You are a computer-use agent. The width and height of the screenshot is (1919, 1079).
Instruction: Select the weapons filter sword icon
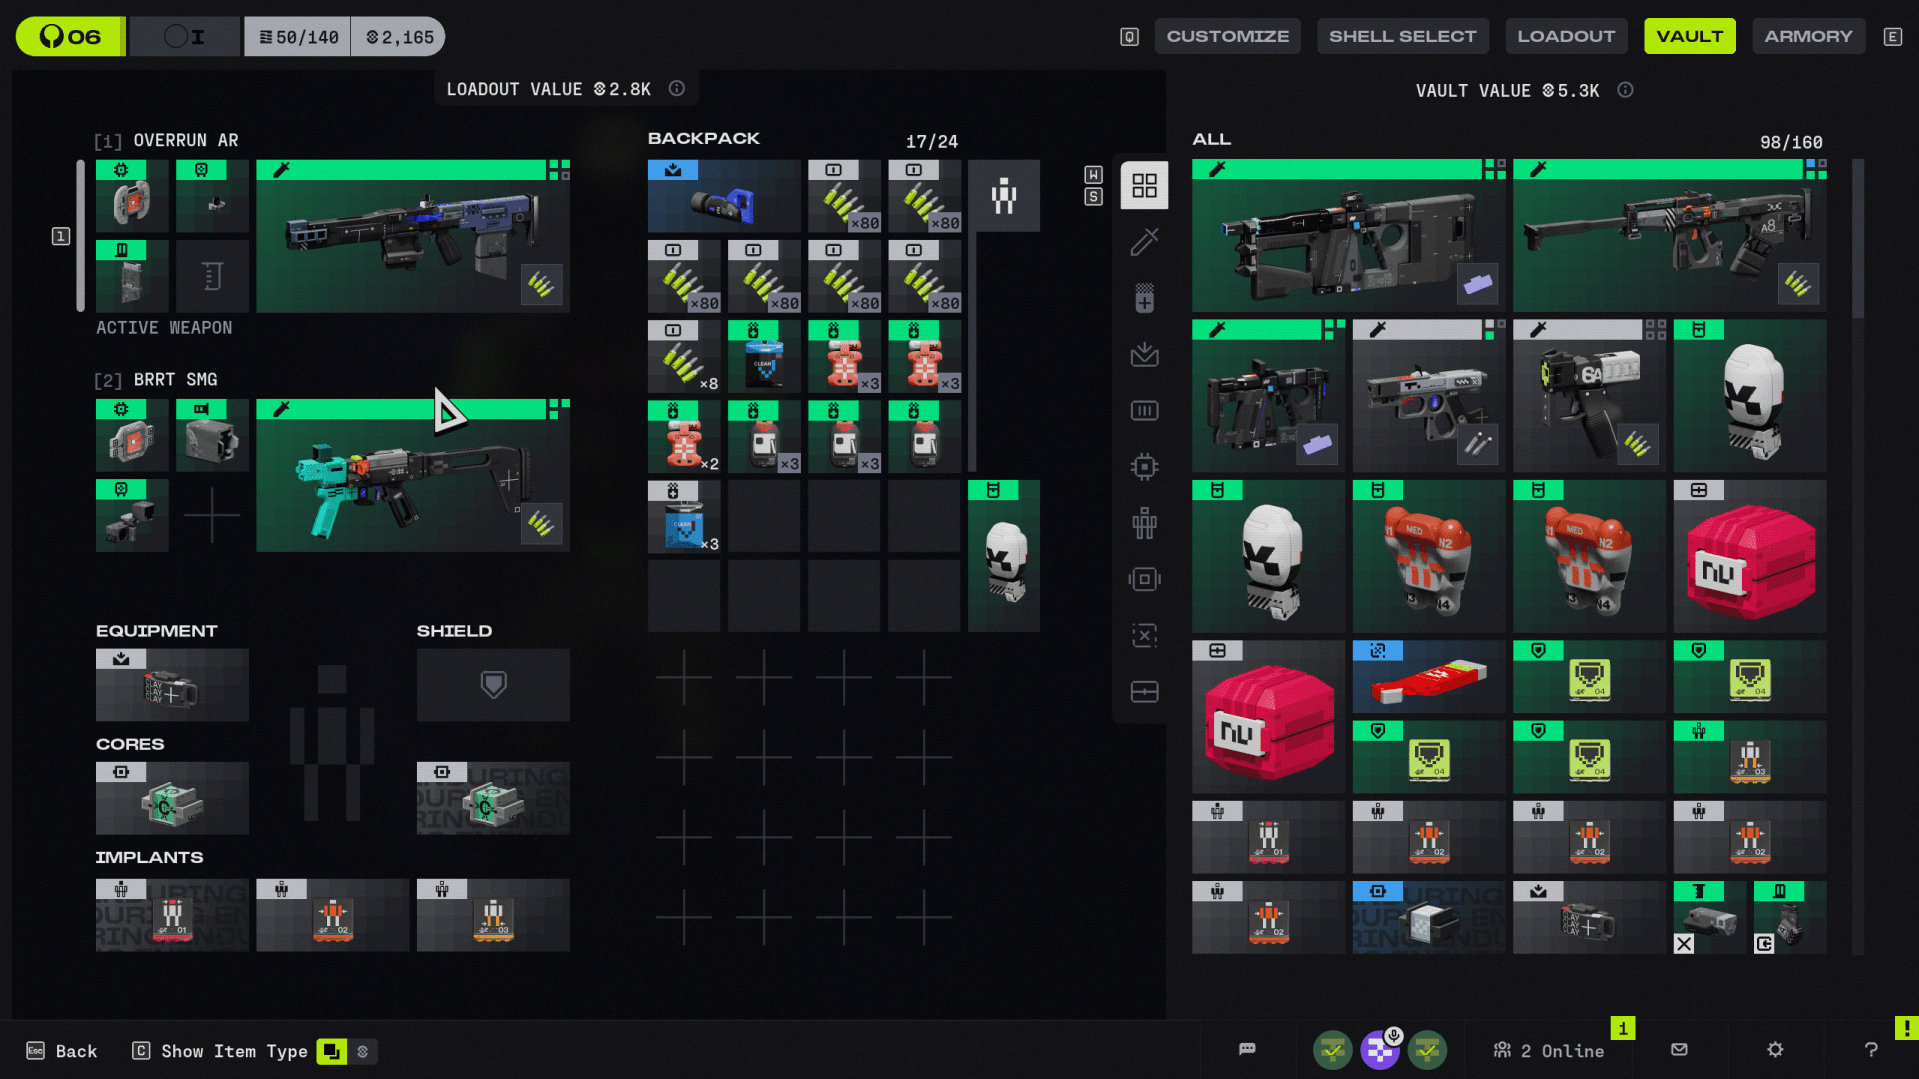click(x=1144, y=241)
